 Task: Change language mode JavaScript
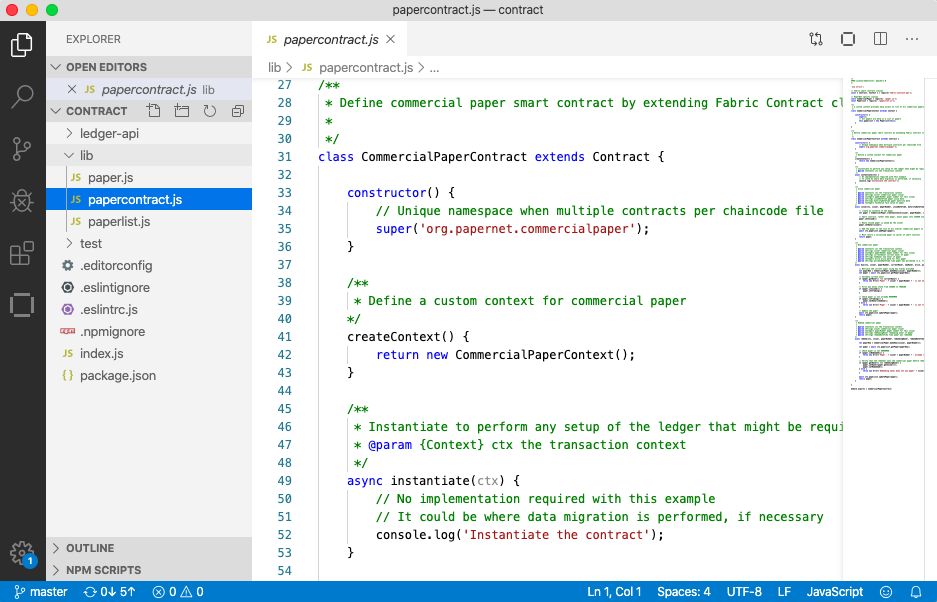834,592
